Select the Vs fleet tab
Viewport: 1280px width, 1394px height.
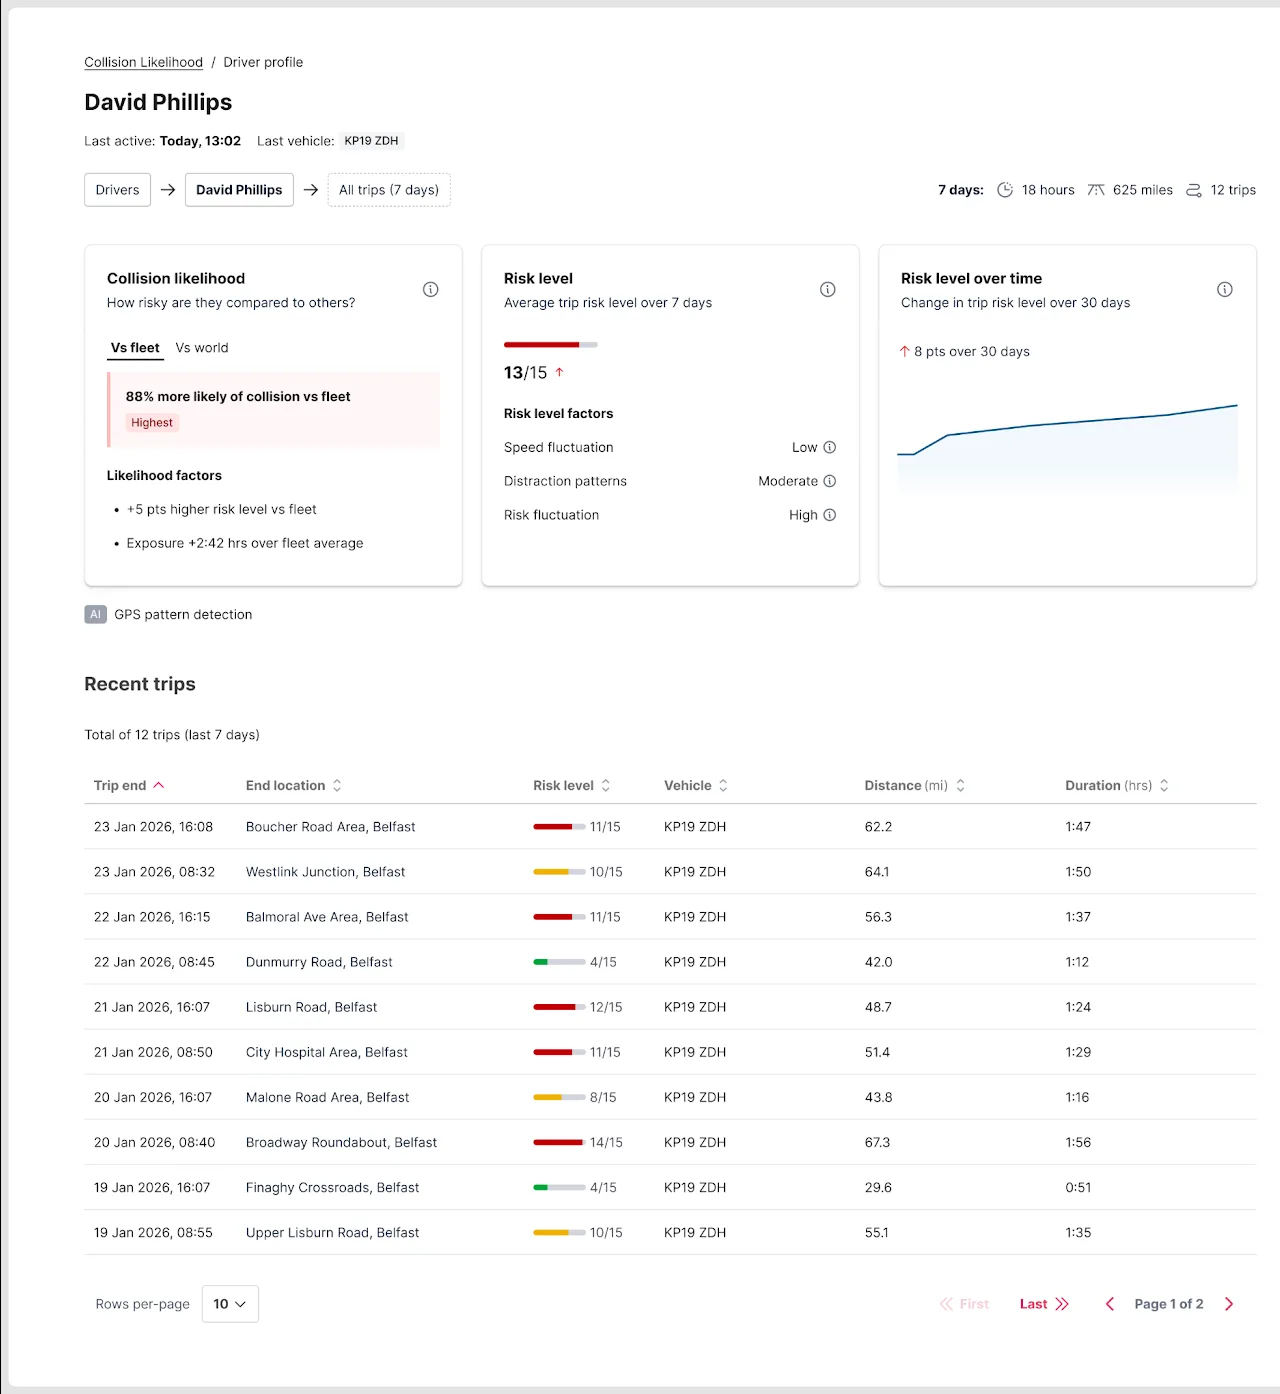(135, 348)
